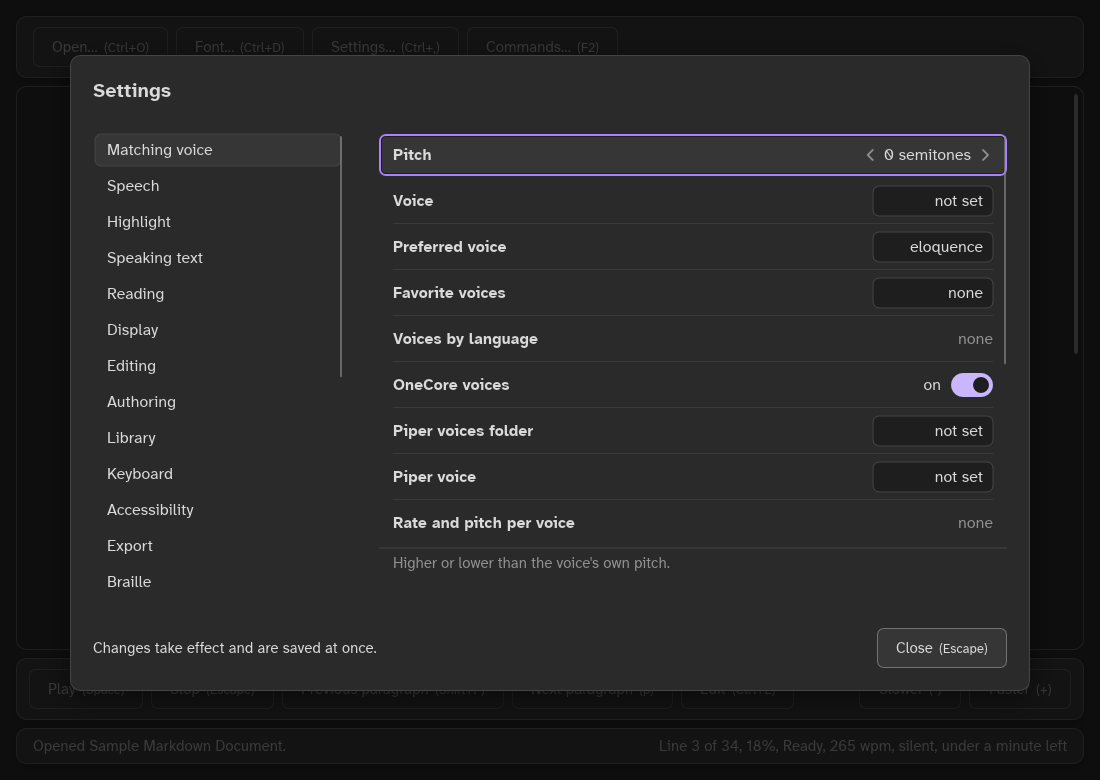The height and width of the screenshot is (780, 1100).
Task: Switch to the Speech settings category
Action: coord(217,186)
